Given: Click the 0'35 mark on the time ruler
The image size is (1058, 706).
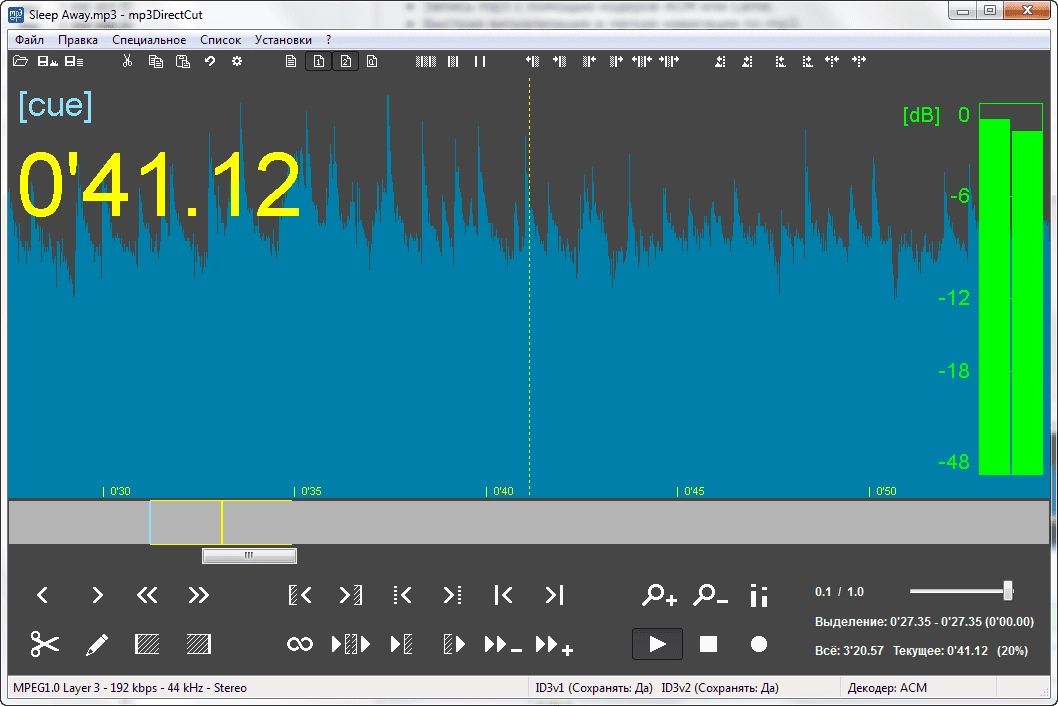Looking at the screenshot, I should (x=308, y=491).
